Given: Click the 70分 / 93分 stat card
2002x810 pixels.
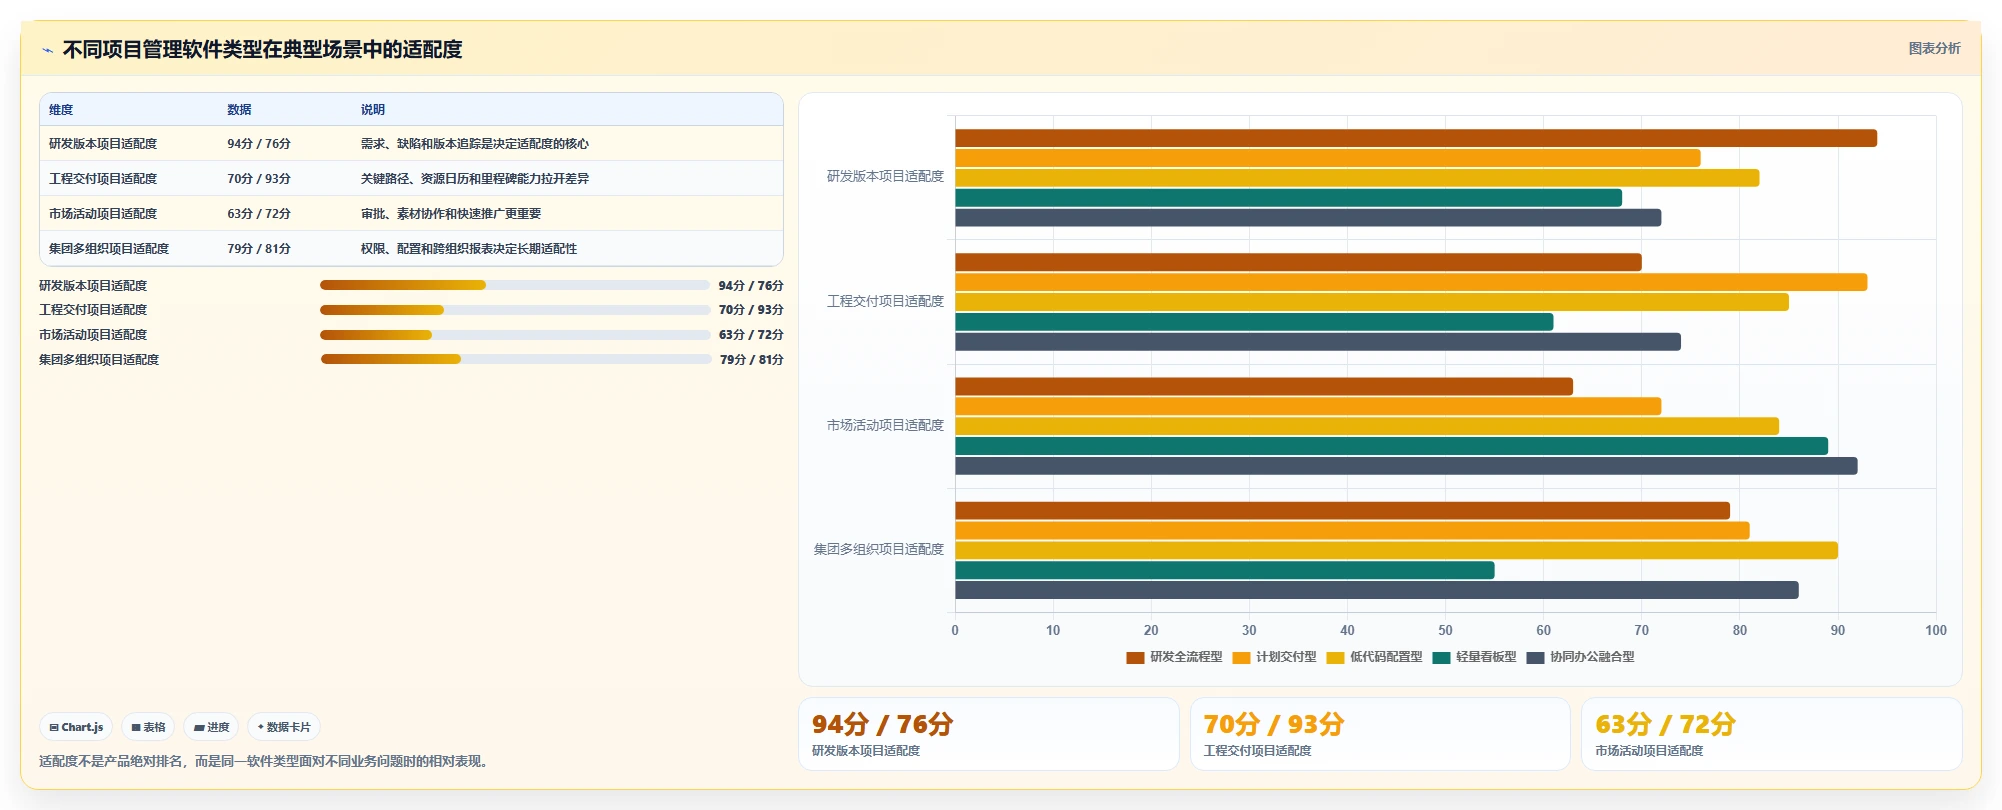Looking at the screenshot, I should pyautogui.click(x=1380, y=734).
